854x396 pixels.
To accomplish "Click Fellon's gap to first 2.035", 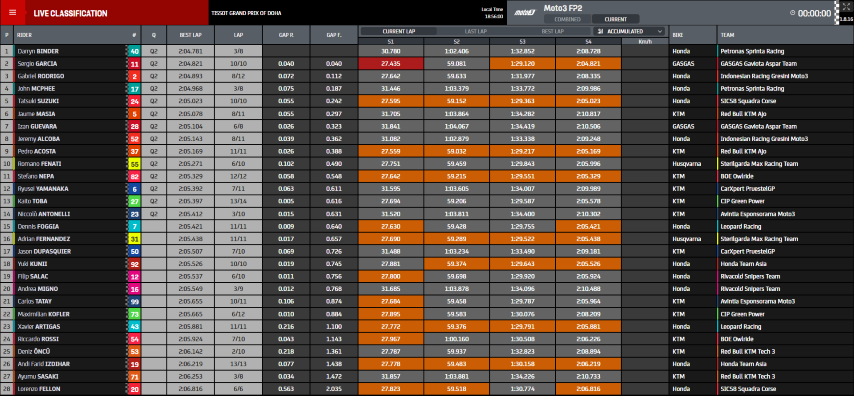I will tap(334, 389).
